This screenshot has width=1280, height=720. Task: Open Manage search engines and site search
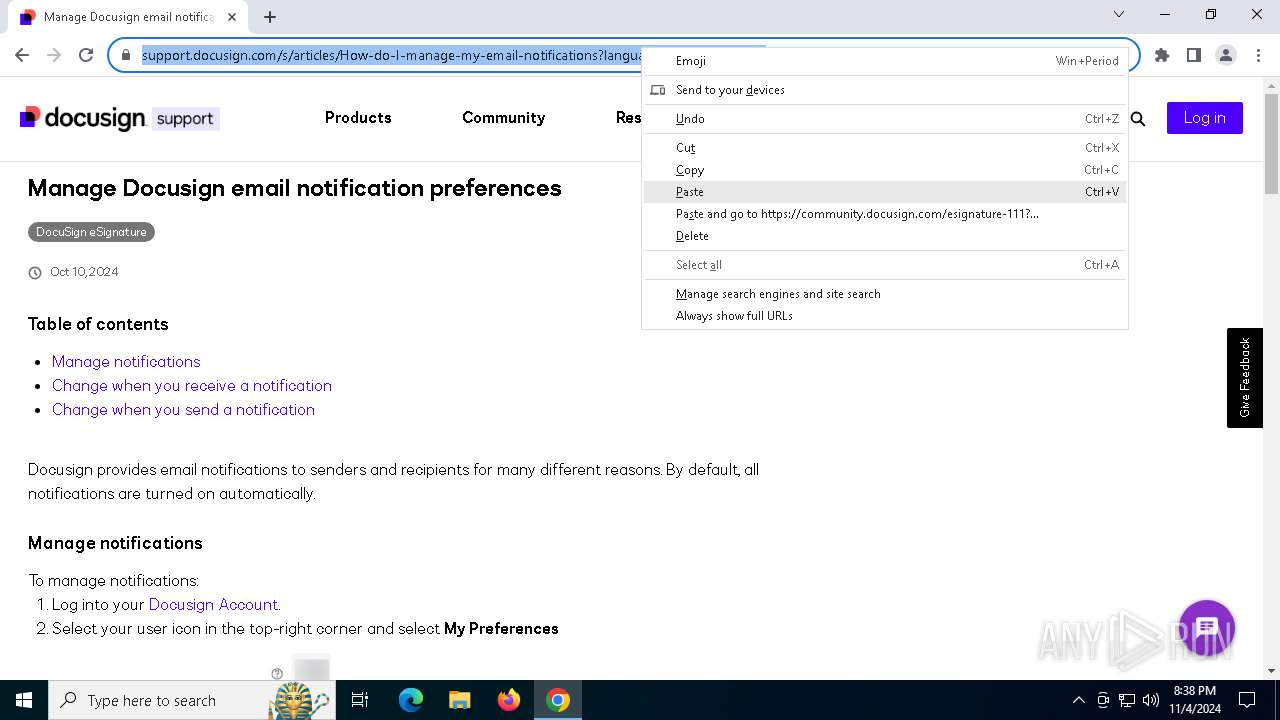[x=885, y=294]
